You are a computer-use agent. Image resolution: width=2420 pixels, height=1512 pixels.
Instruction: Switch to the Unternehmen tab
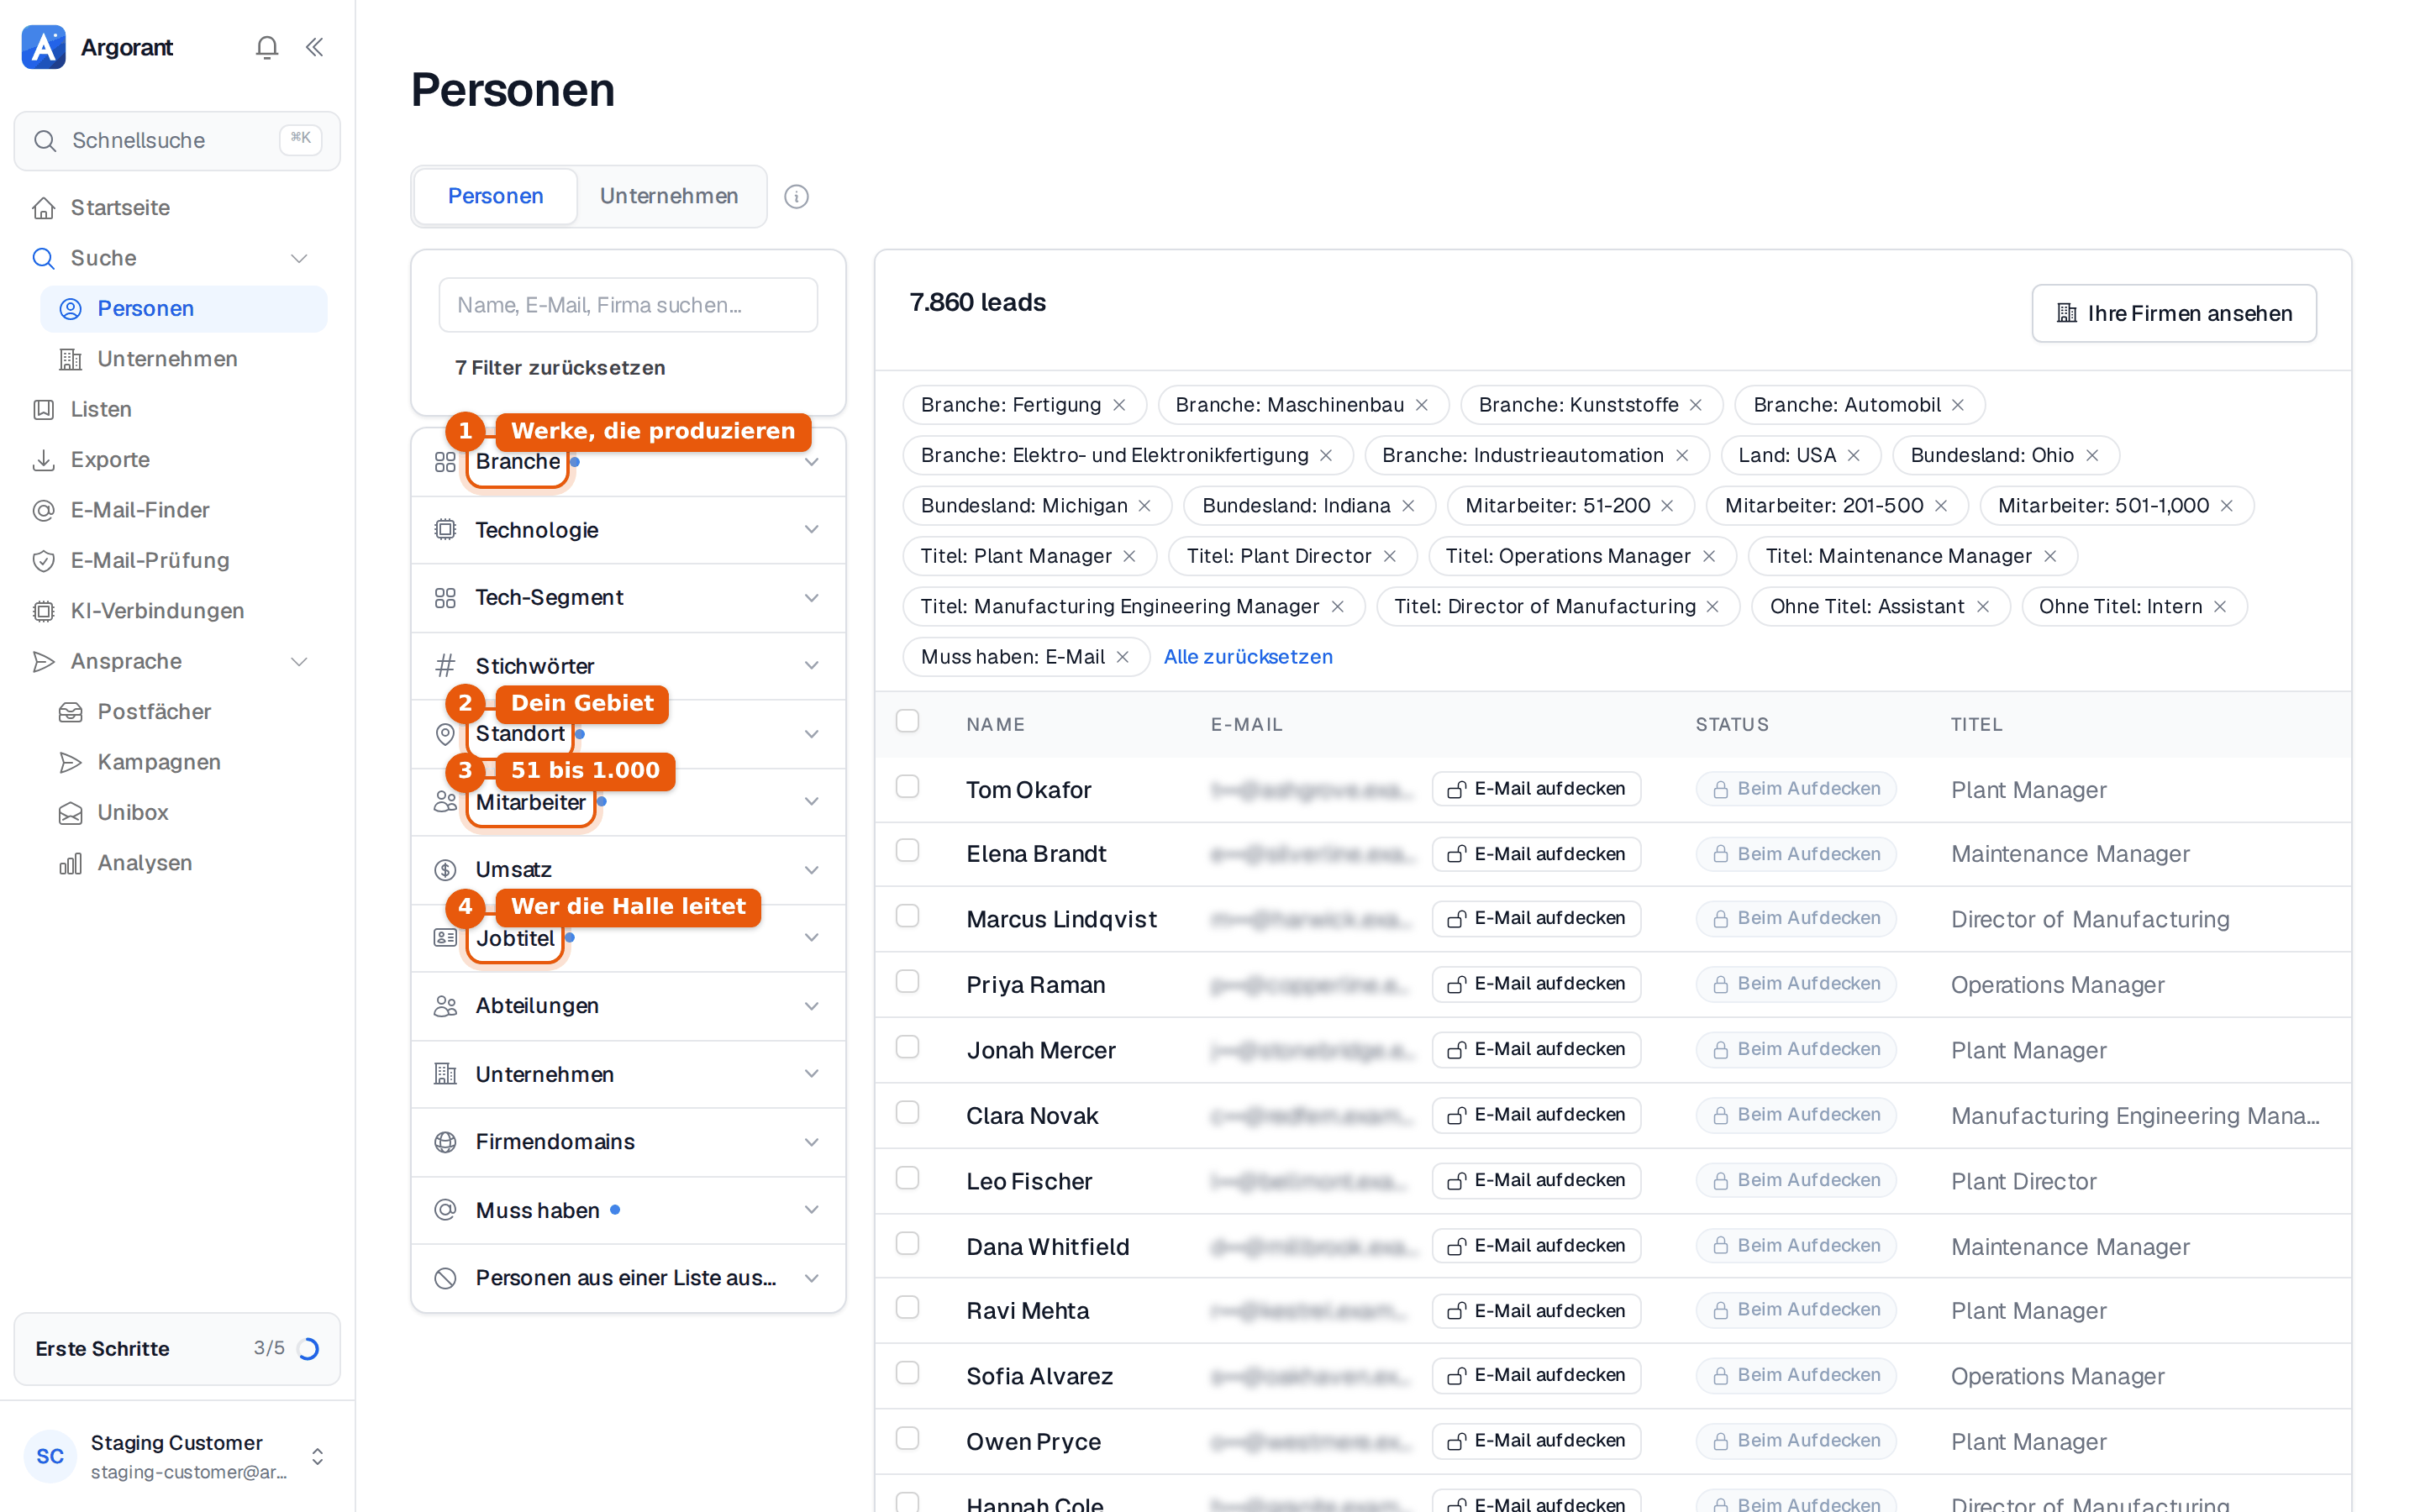pos(669,196)
